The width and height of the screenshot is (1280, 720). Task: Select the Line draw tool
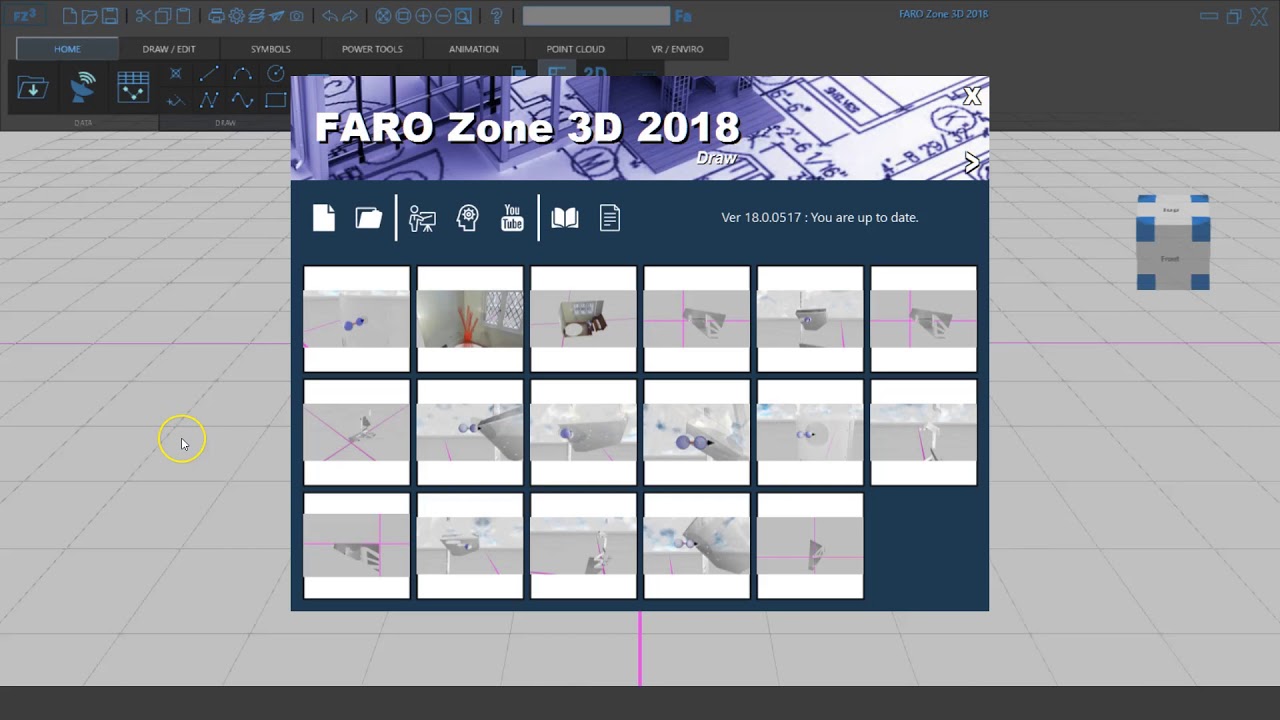209,74
